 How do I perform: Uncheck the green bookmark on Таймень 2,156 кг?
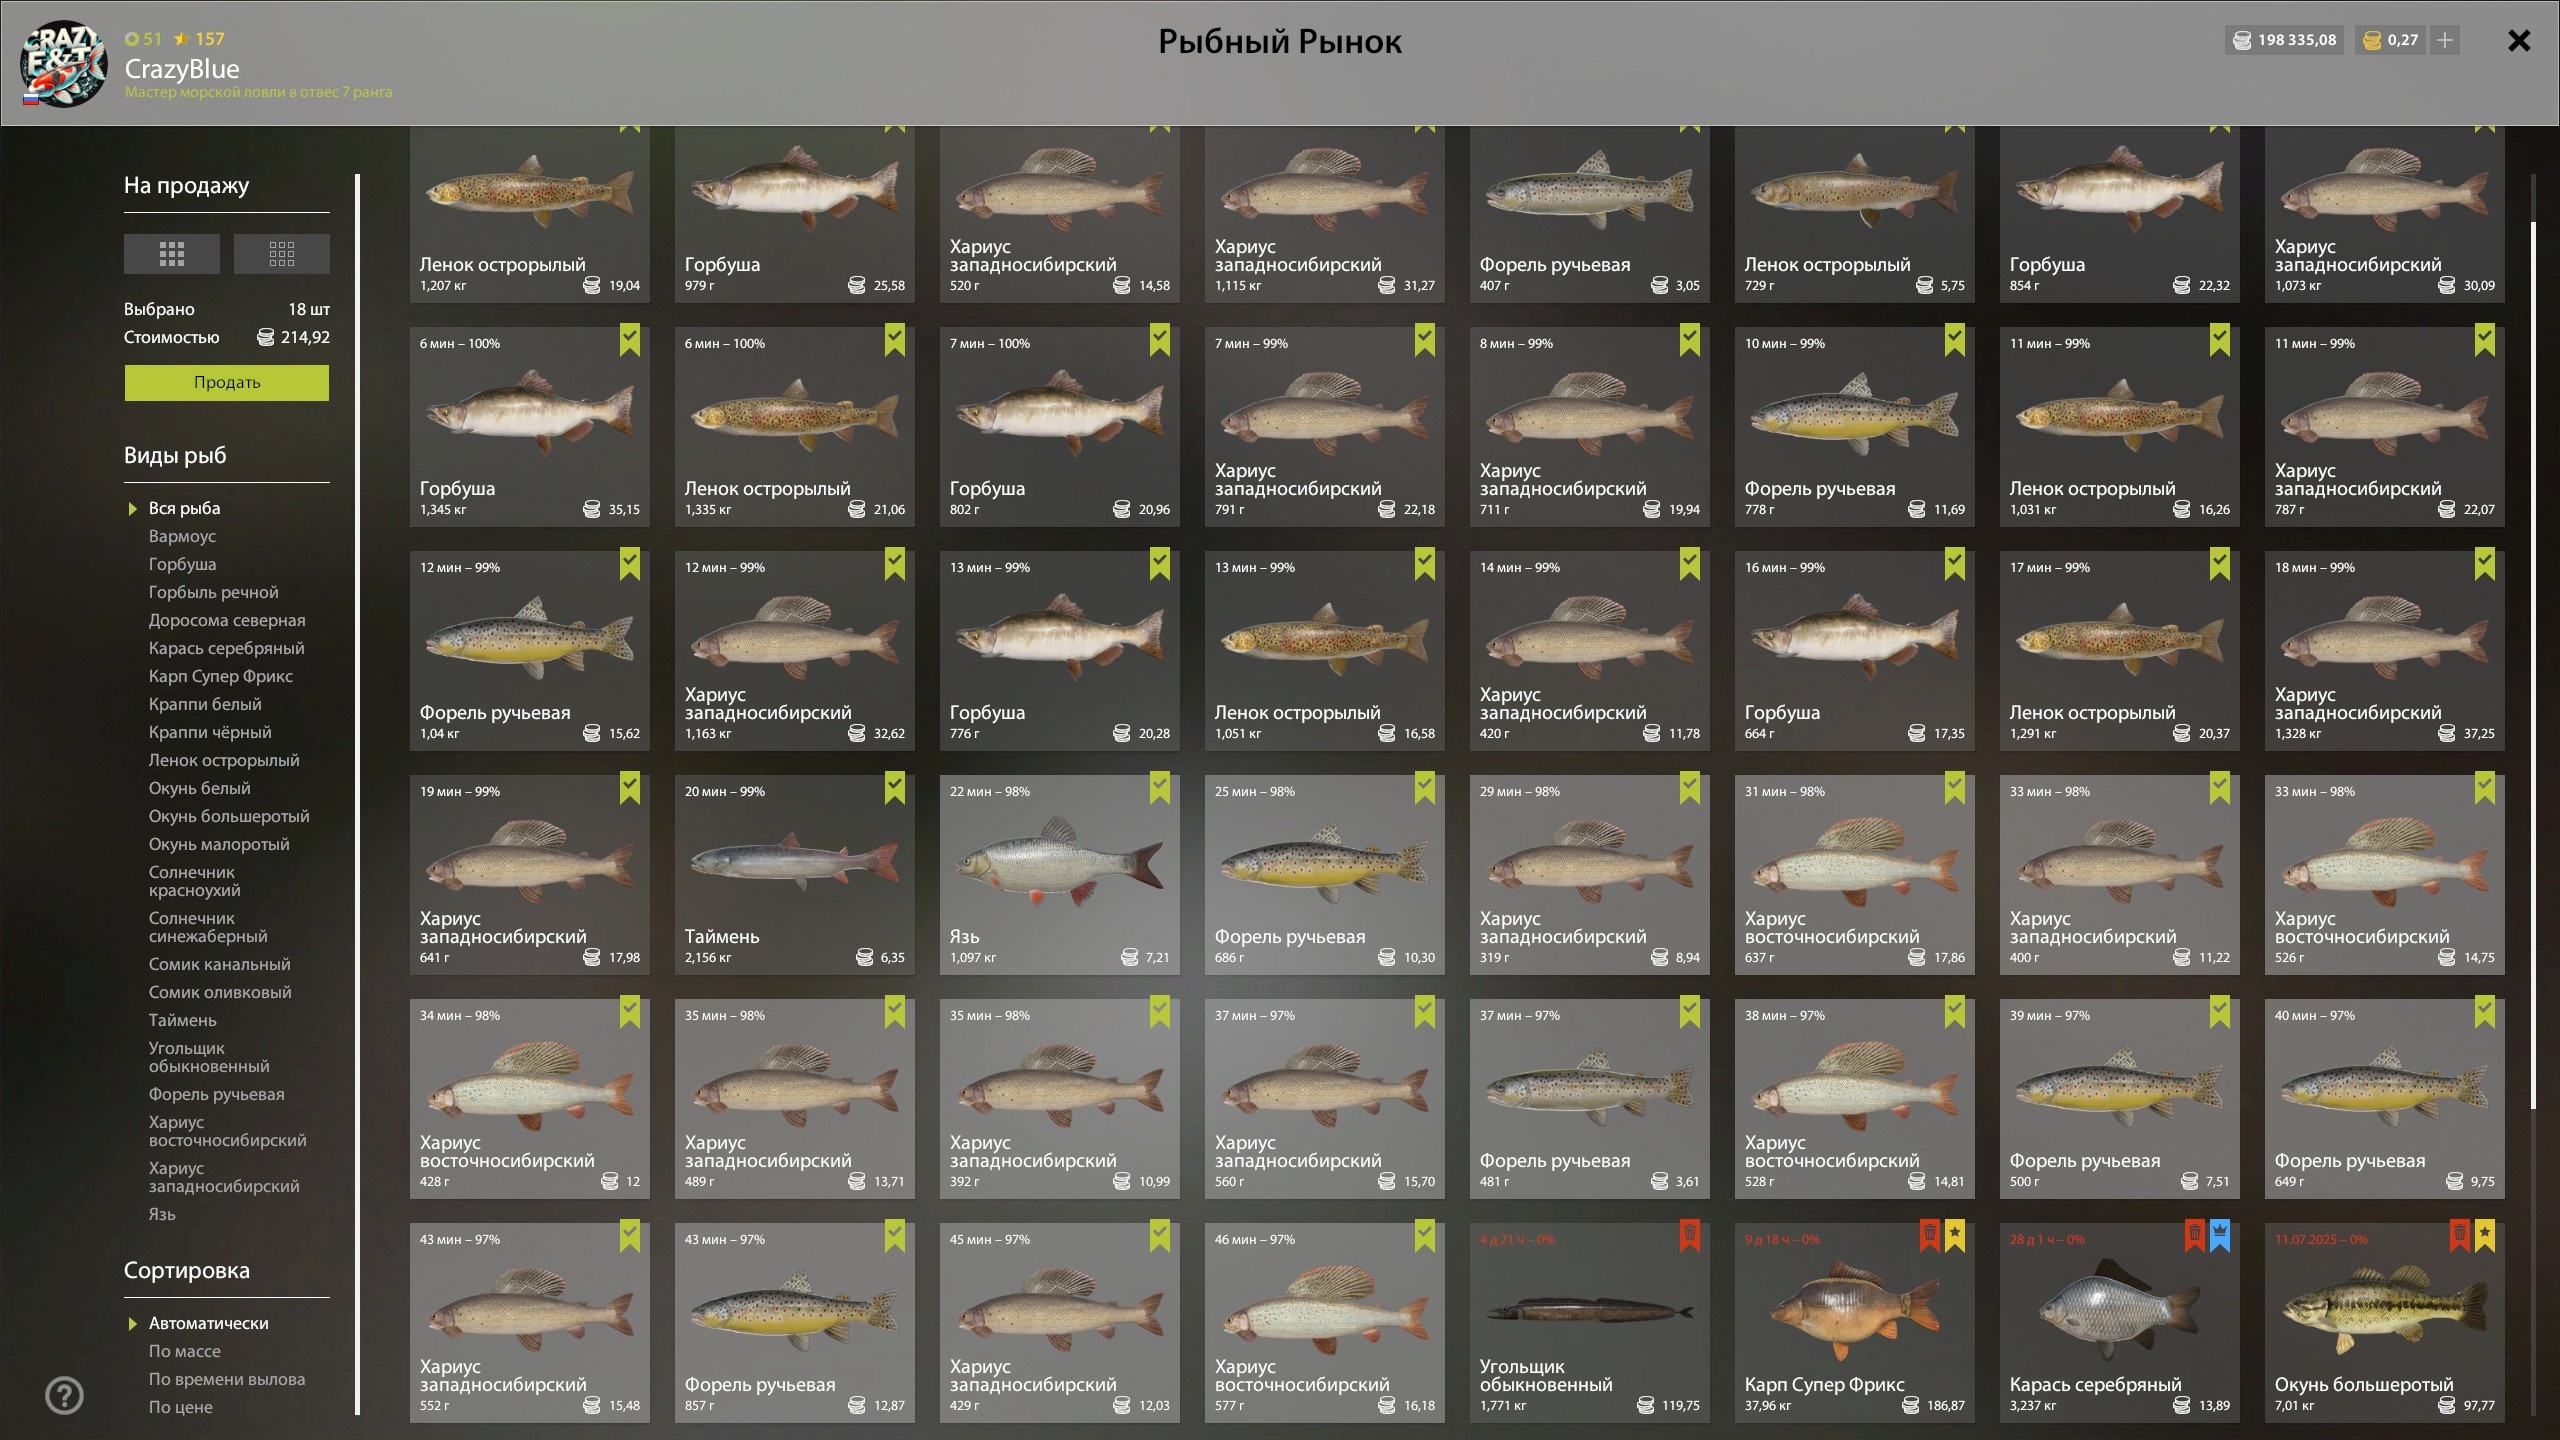point(895,788)
